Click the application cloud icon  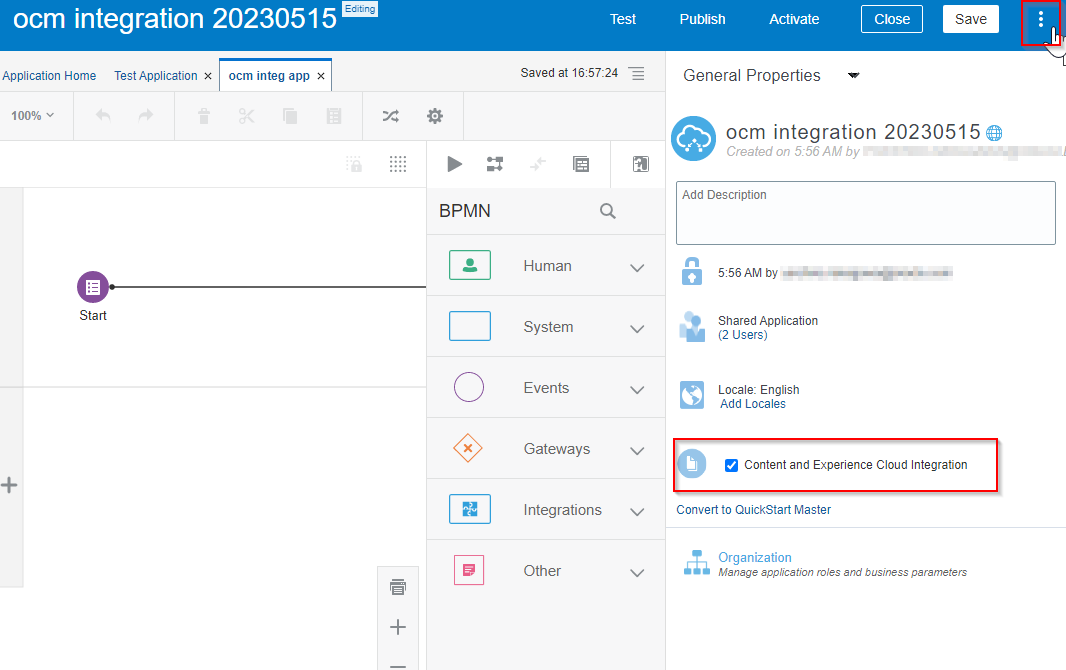(x=693, y=138)
